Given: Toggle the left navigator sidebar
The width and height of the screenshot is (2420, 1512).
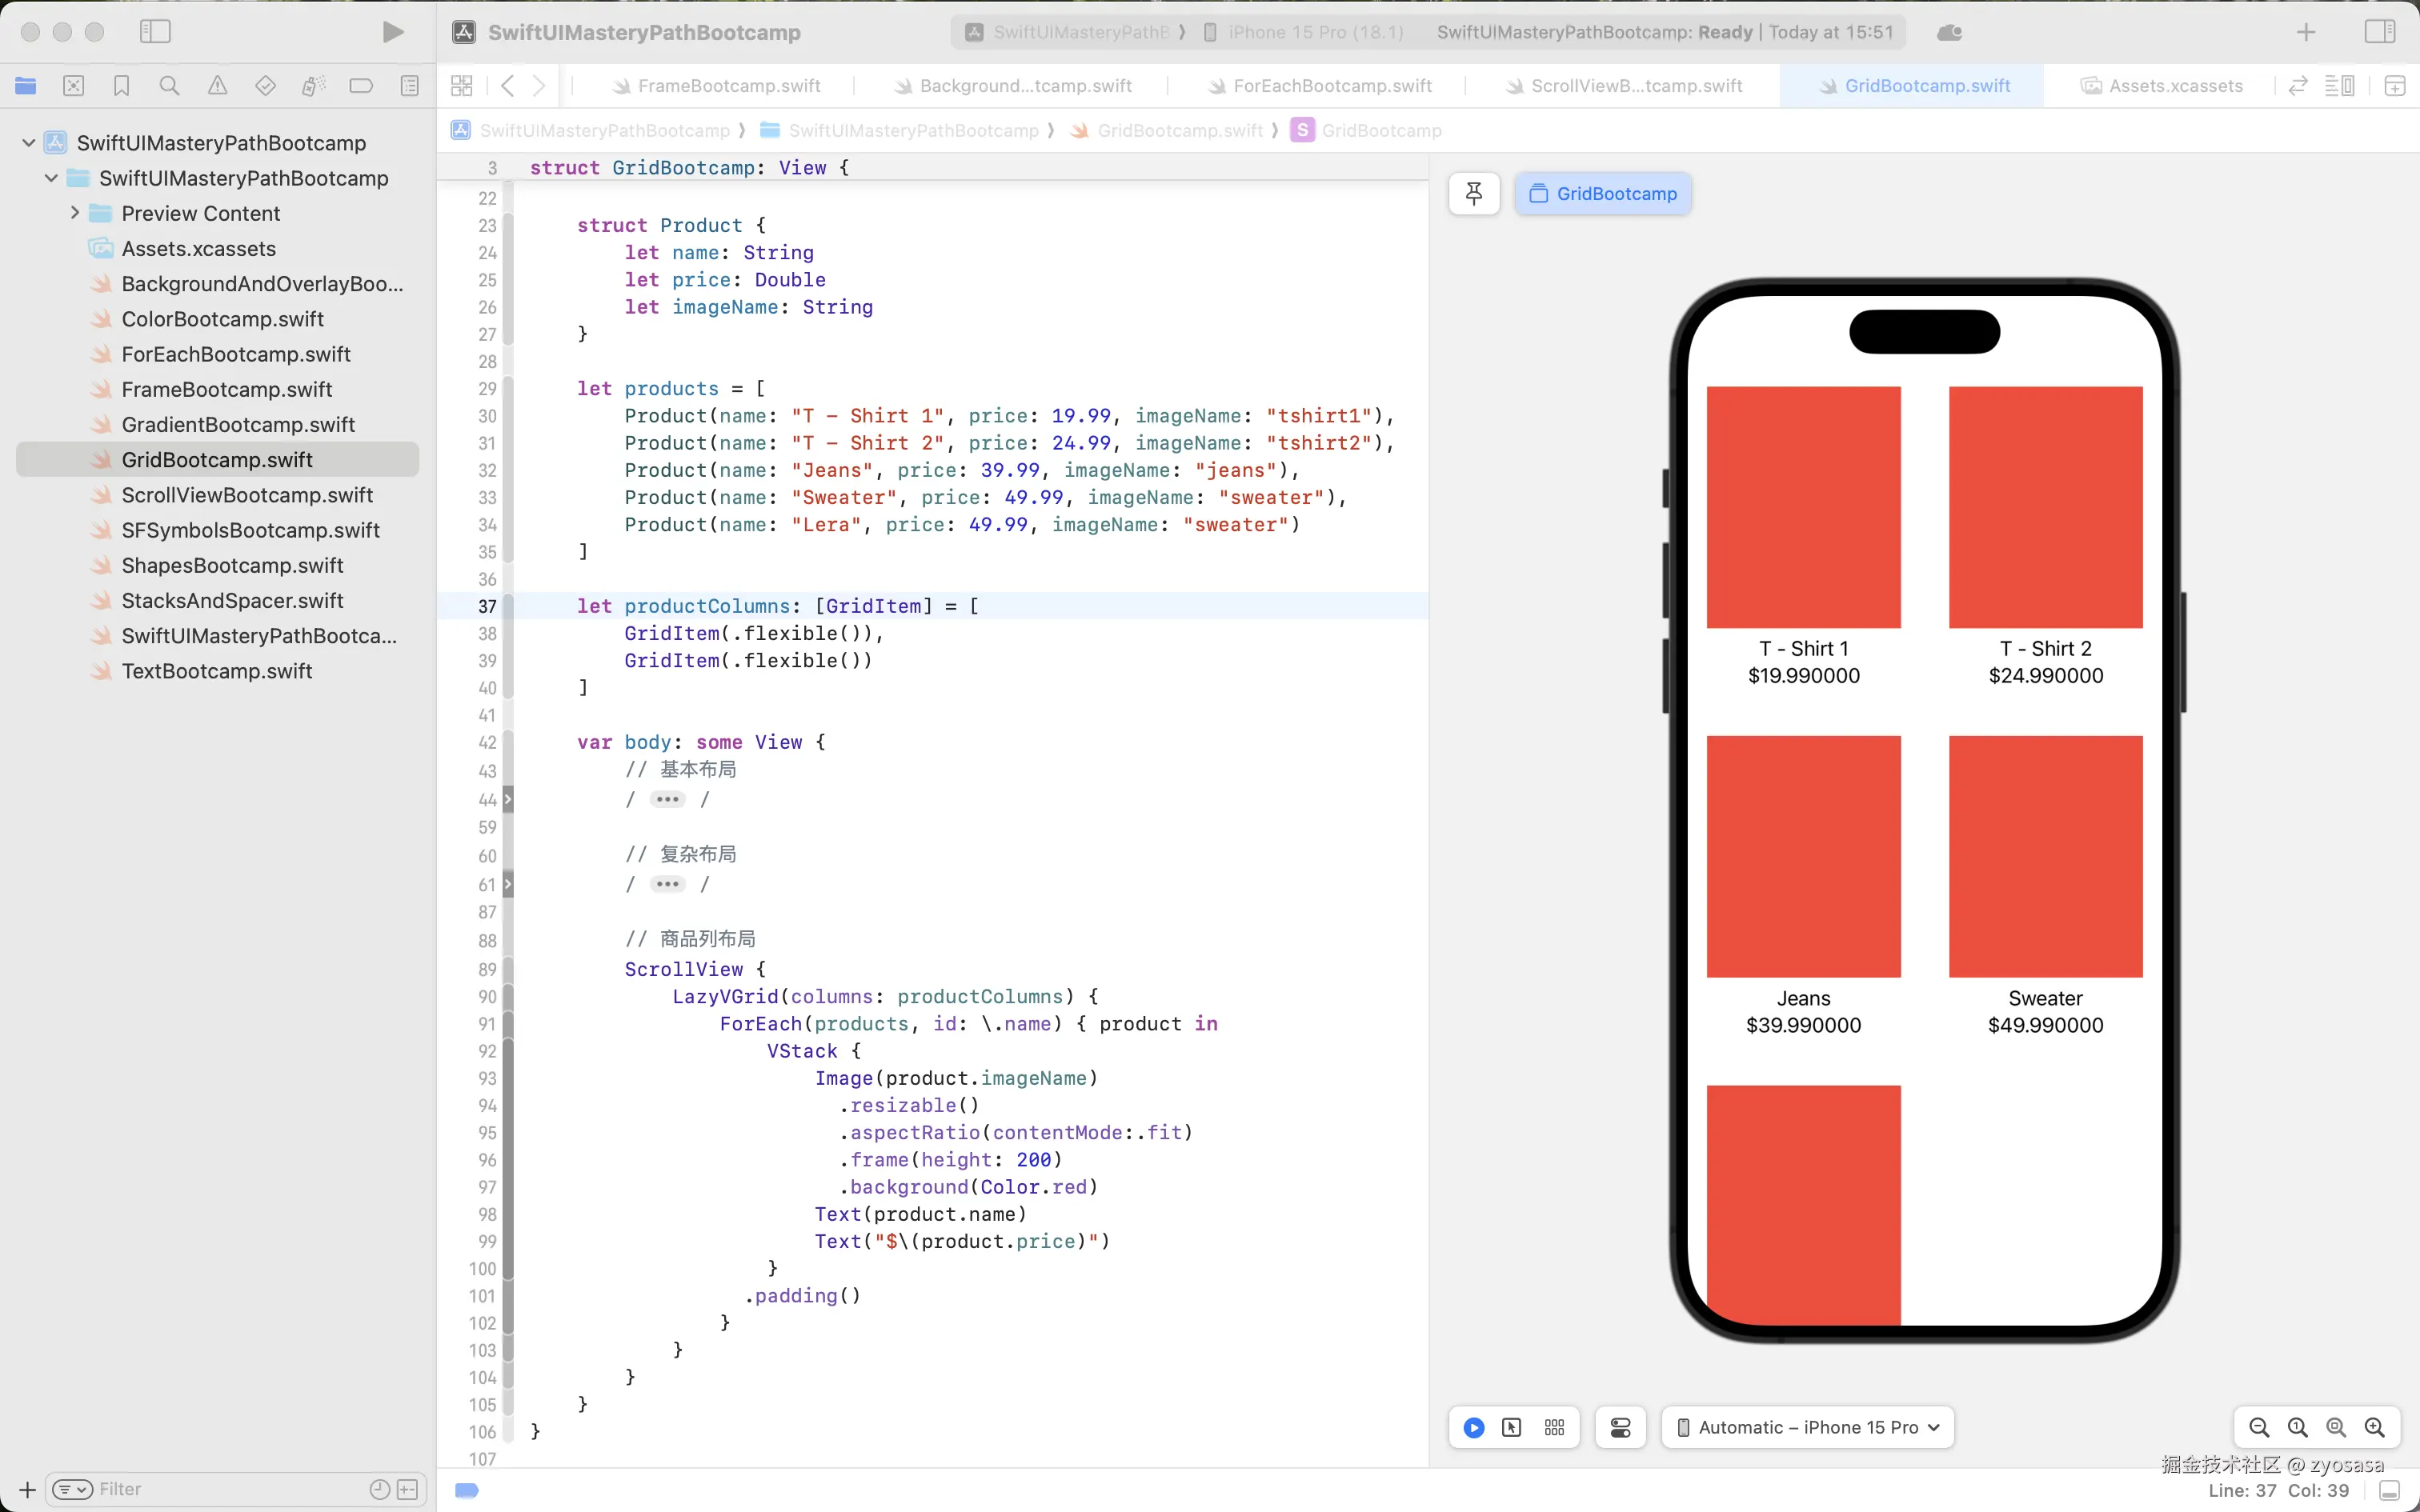Looking at the screenshot, I should 155,32.
